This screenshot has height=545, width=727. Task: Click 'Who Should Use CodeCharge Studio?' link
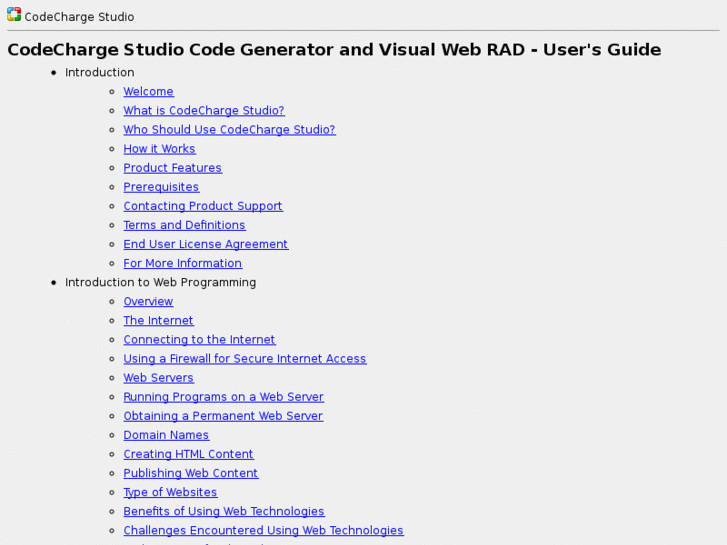click(x=229, y=130)
